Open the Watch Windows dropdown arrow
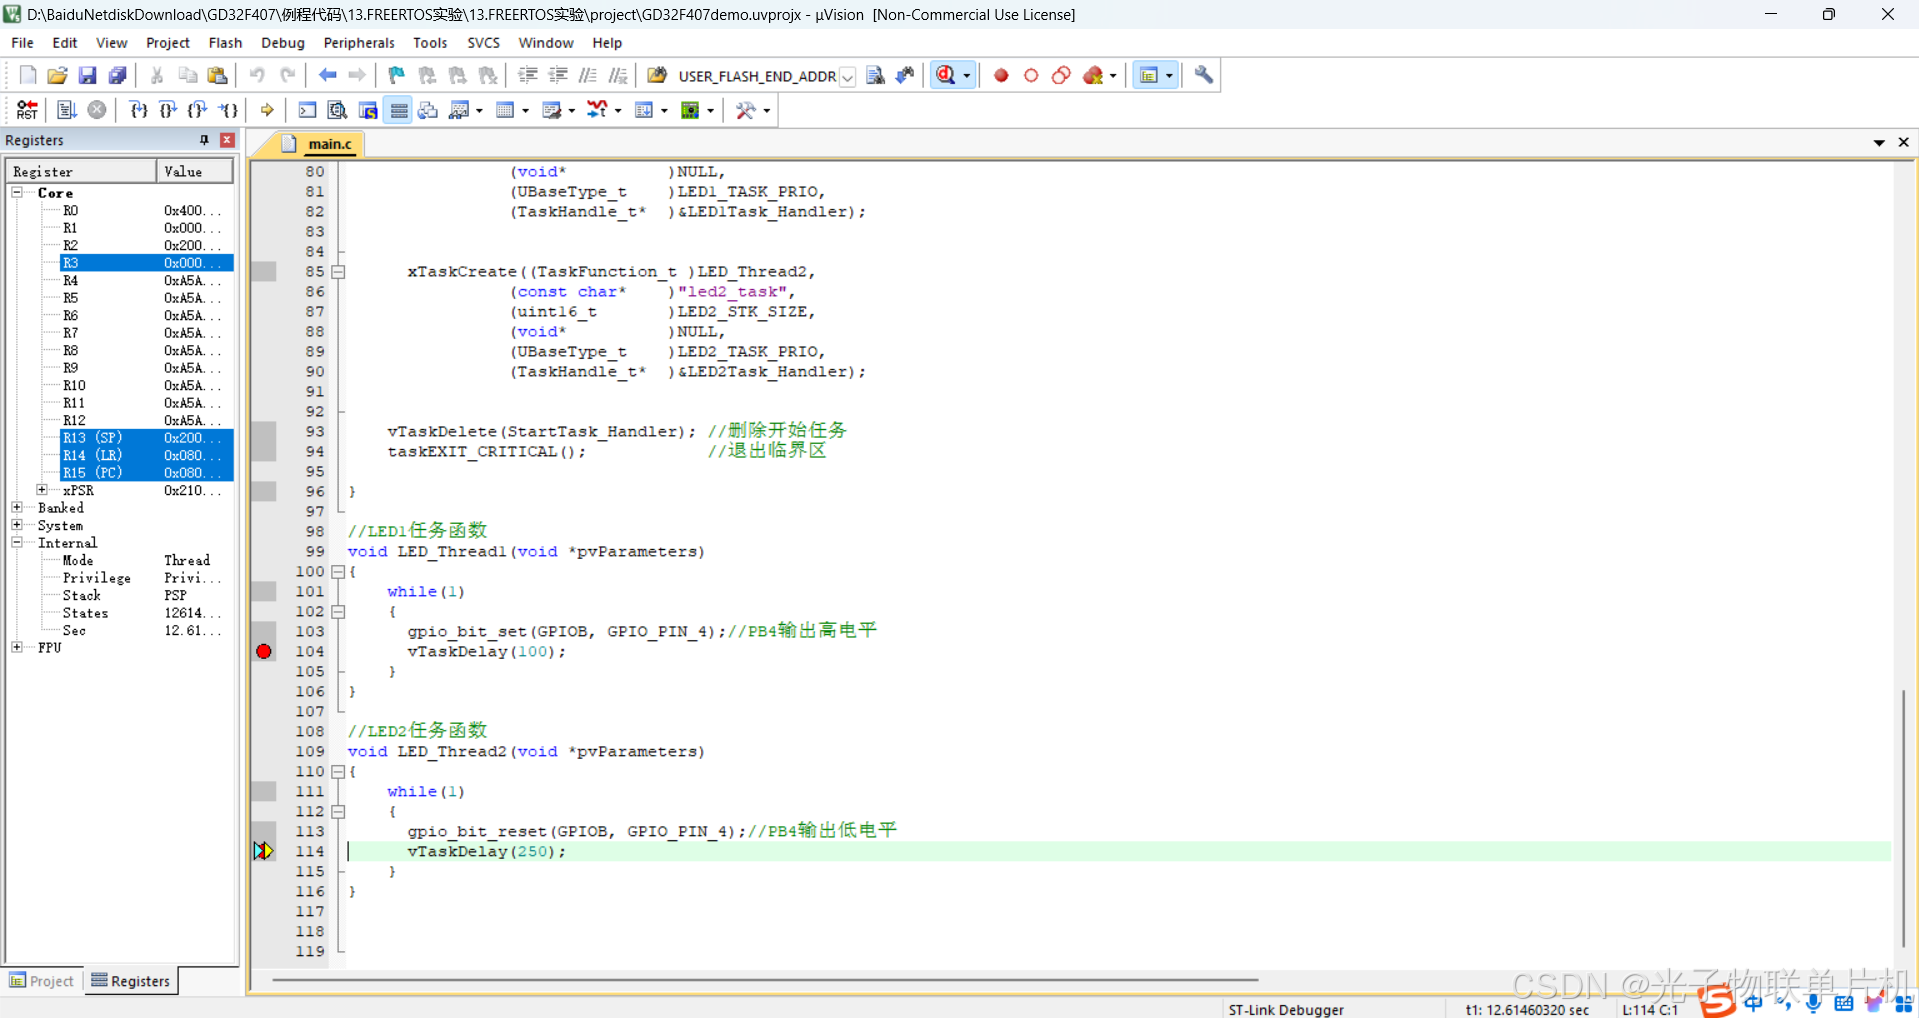The height and width of the screenshot is (1018, 1919). click(x=480, y=111)
